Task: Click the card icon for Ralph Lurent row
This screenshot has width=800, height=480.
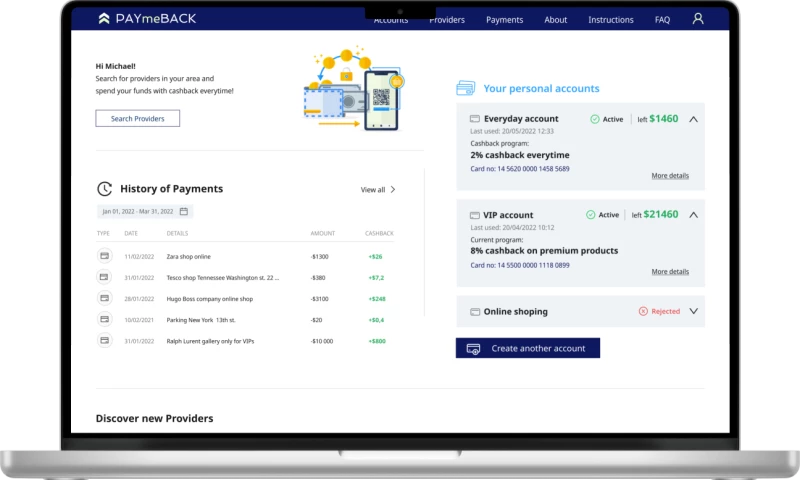Action: coord(105,340)
